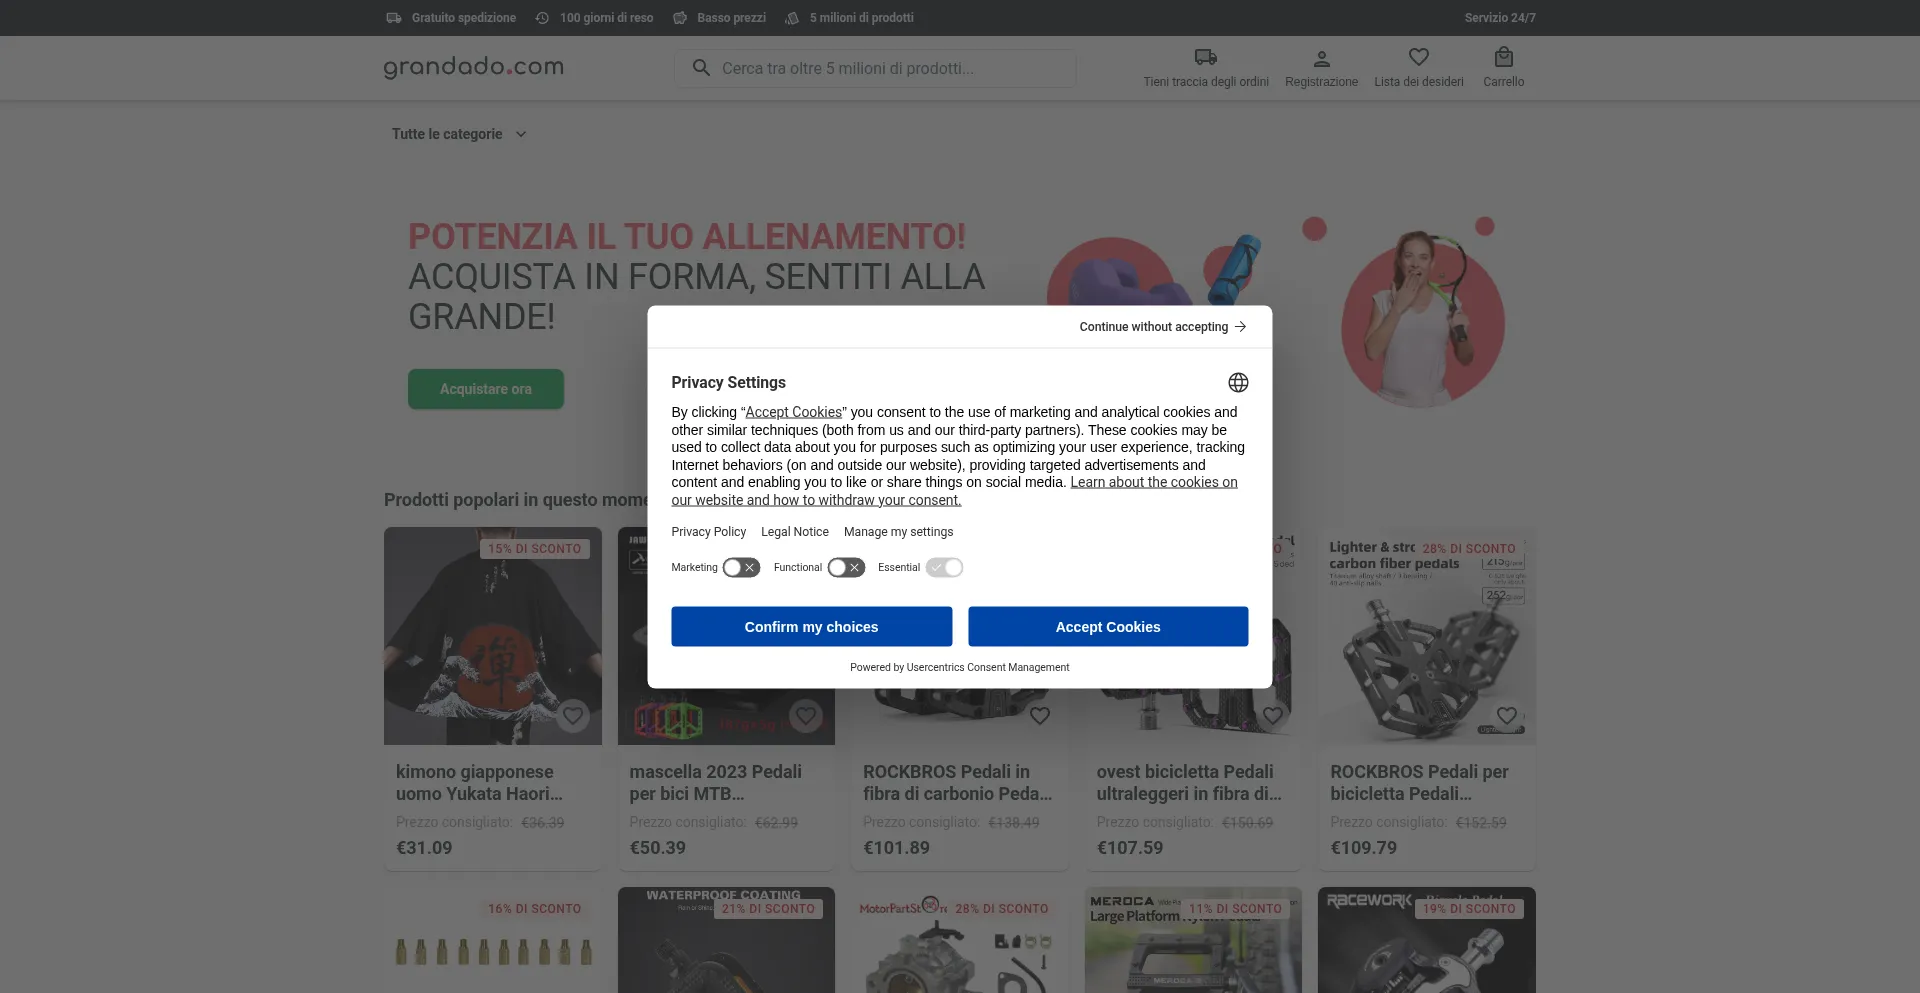Viewport: 1920px width, 993px height.
Task: Open the wishlist heart icon in the header
Action: point(1419,57)
